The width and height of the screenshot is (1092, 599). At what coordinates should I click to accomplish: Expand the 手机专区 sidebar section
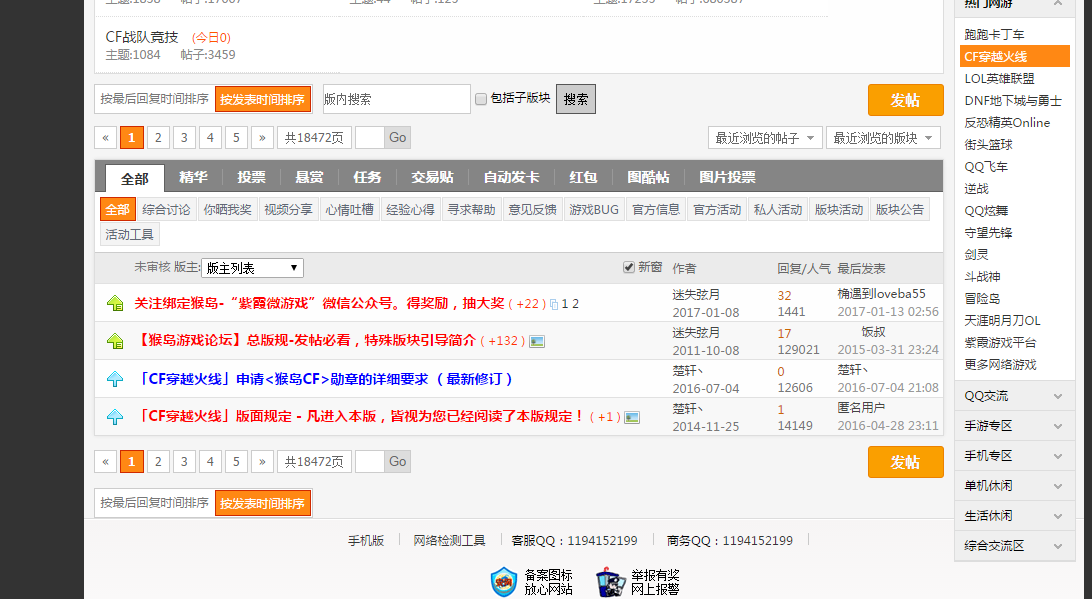click(x=1014, y=456)
